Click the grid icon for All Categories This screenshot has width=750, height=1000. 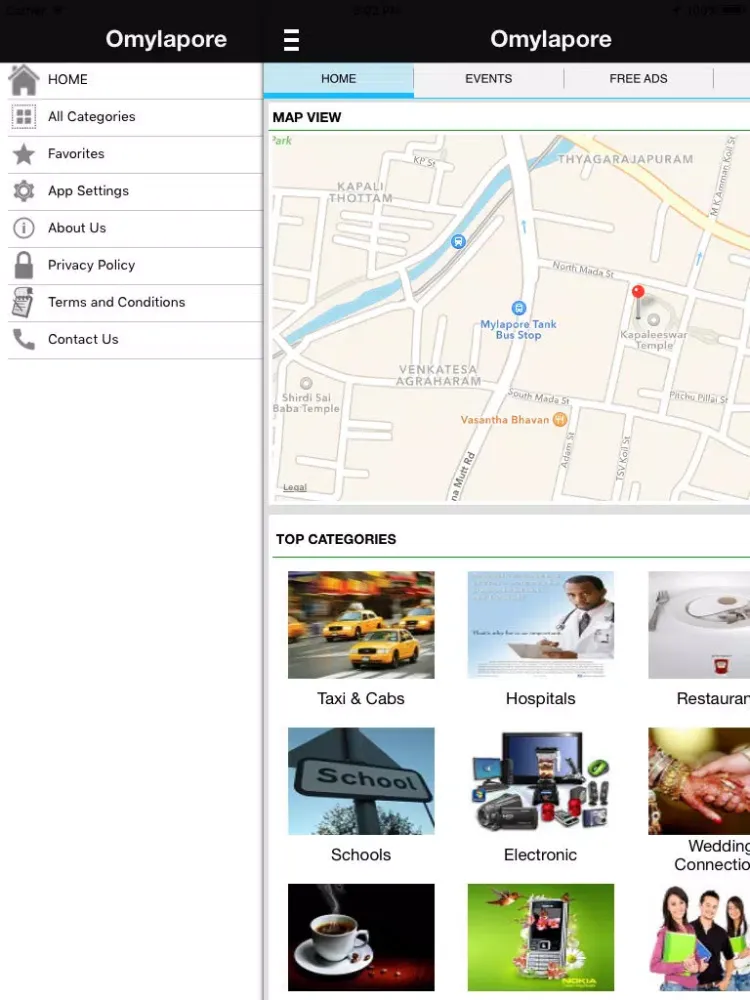[x=24, y=117]
